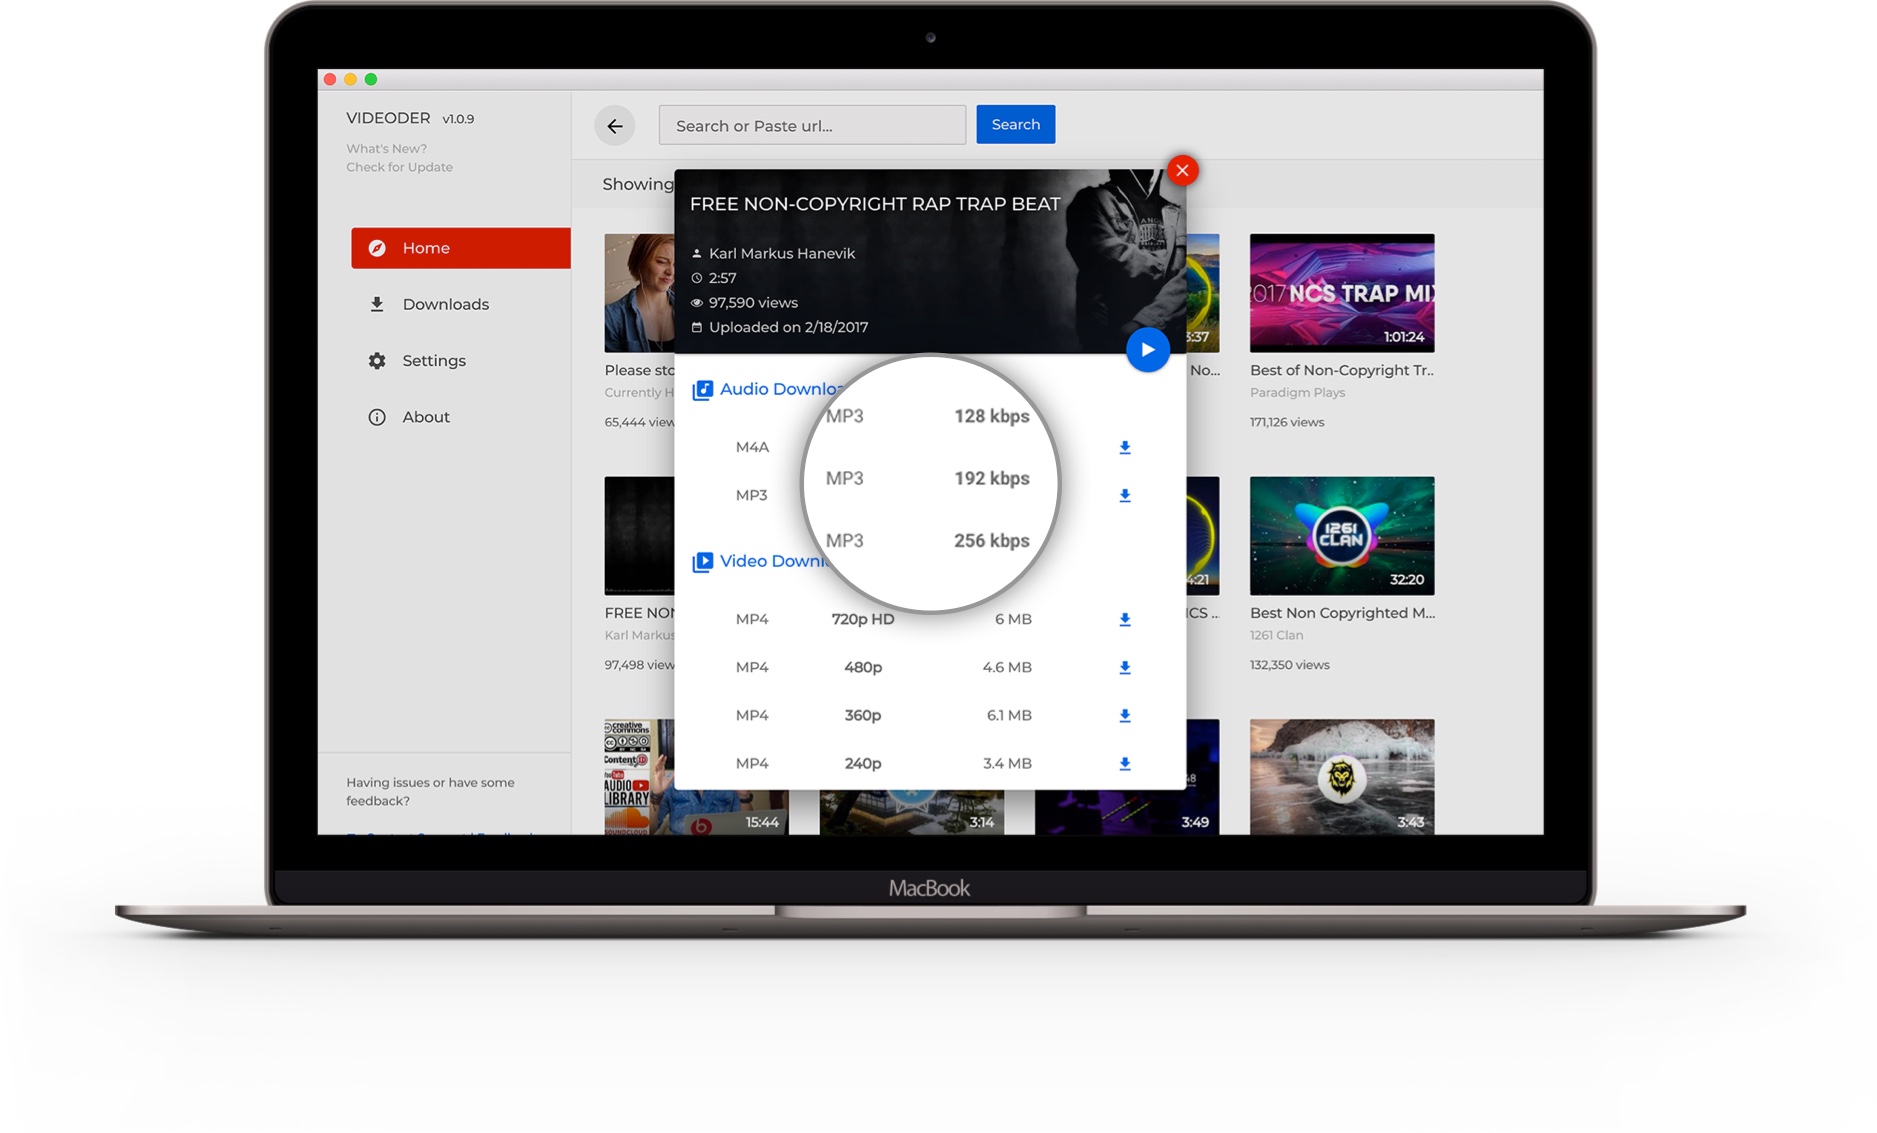The image size is (1877, 1133).
Task: Download the 240p MP4 version
Action: 1124,763
